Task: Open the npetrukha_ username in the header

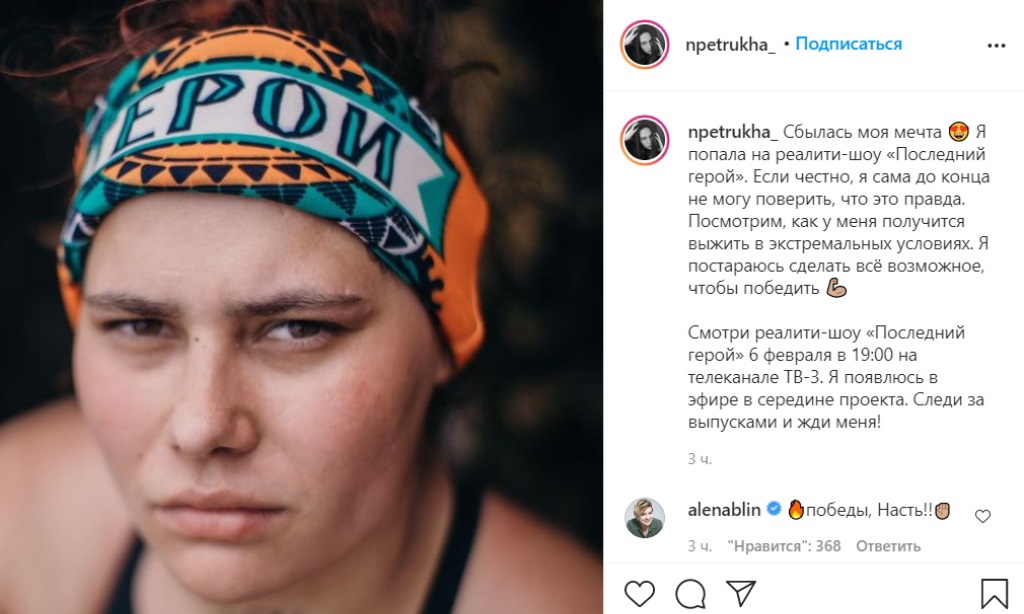Action: click(730, 44)
